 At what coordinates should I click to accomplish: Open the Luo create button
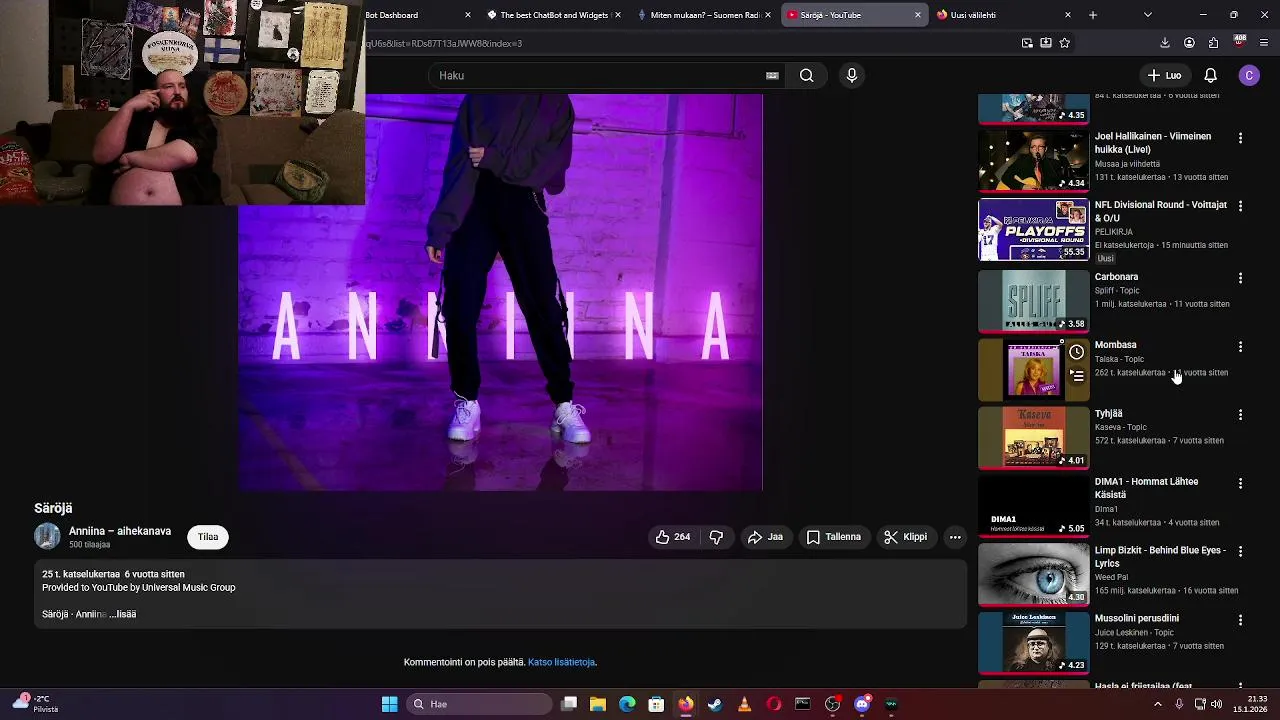(1164, 76)
